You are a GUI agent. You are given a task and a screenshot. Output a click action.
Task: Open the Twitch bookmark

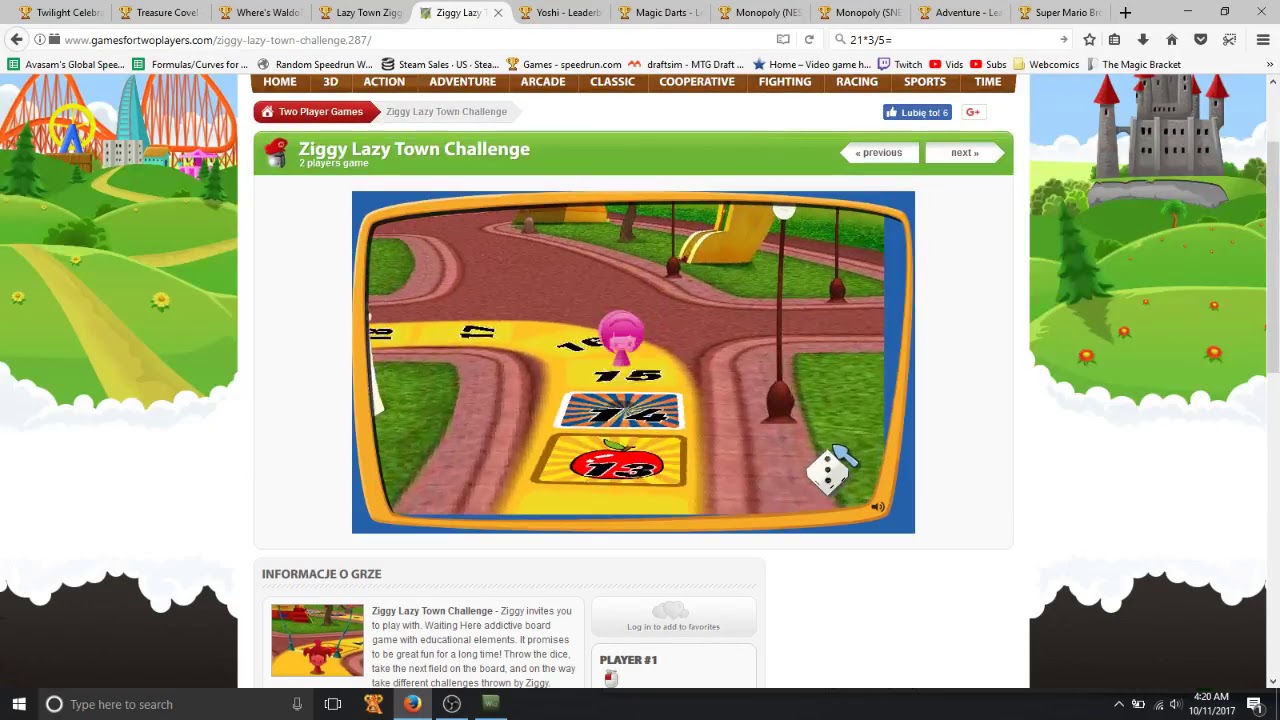(x=899, y=64)
